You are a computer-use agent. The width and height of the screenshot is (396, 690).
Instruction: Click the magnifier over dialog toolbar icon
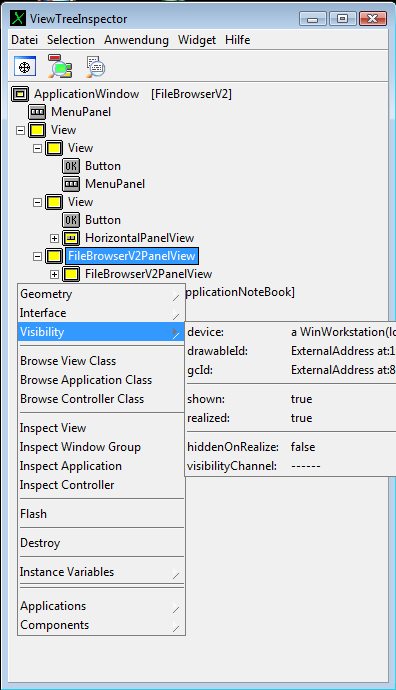click(x=95, y=66)
